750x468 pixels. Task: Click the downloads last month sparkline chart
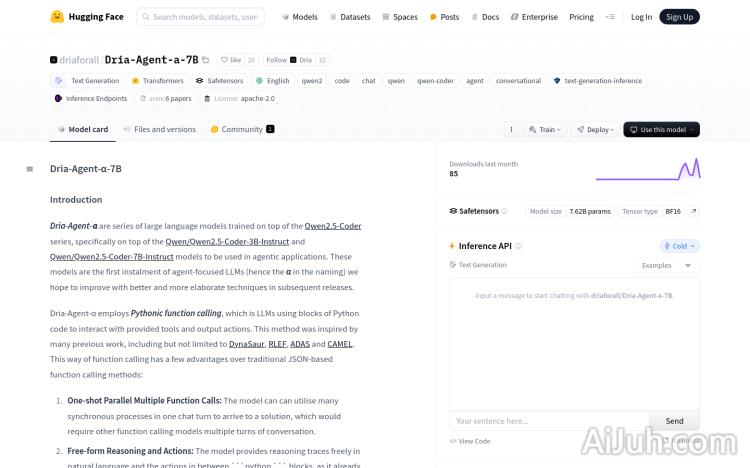[647, 170]
